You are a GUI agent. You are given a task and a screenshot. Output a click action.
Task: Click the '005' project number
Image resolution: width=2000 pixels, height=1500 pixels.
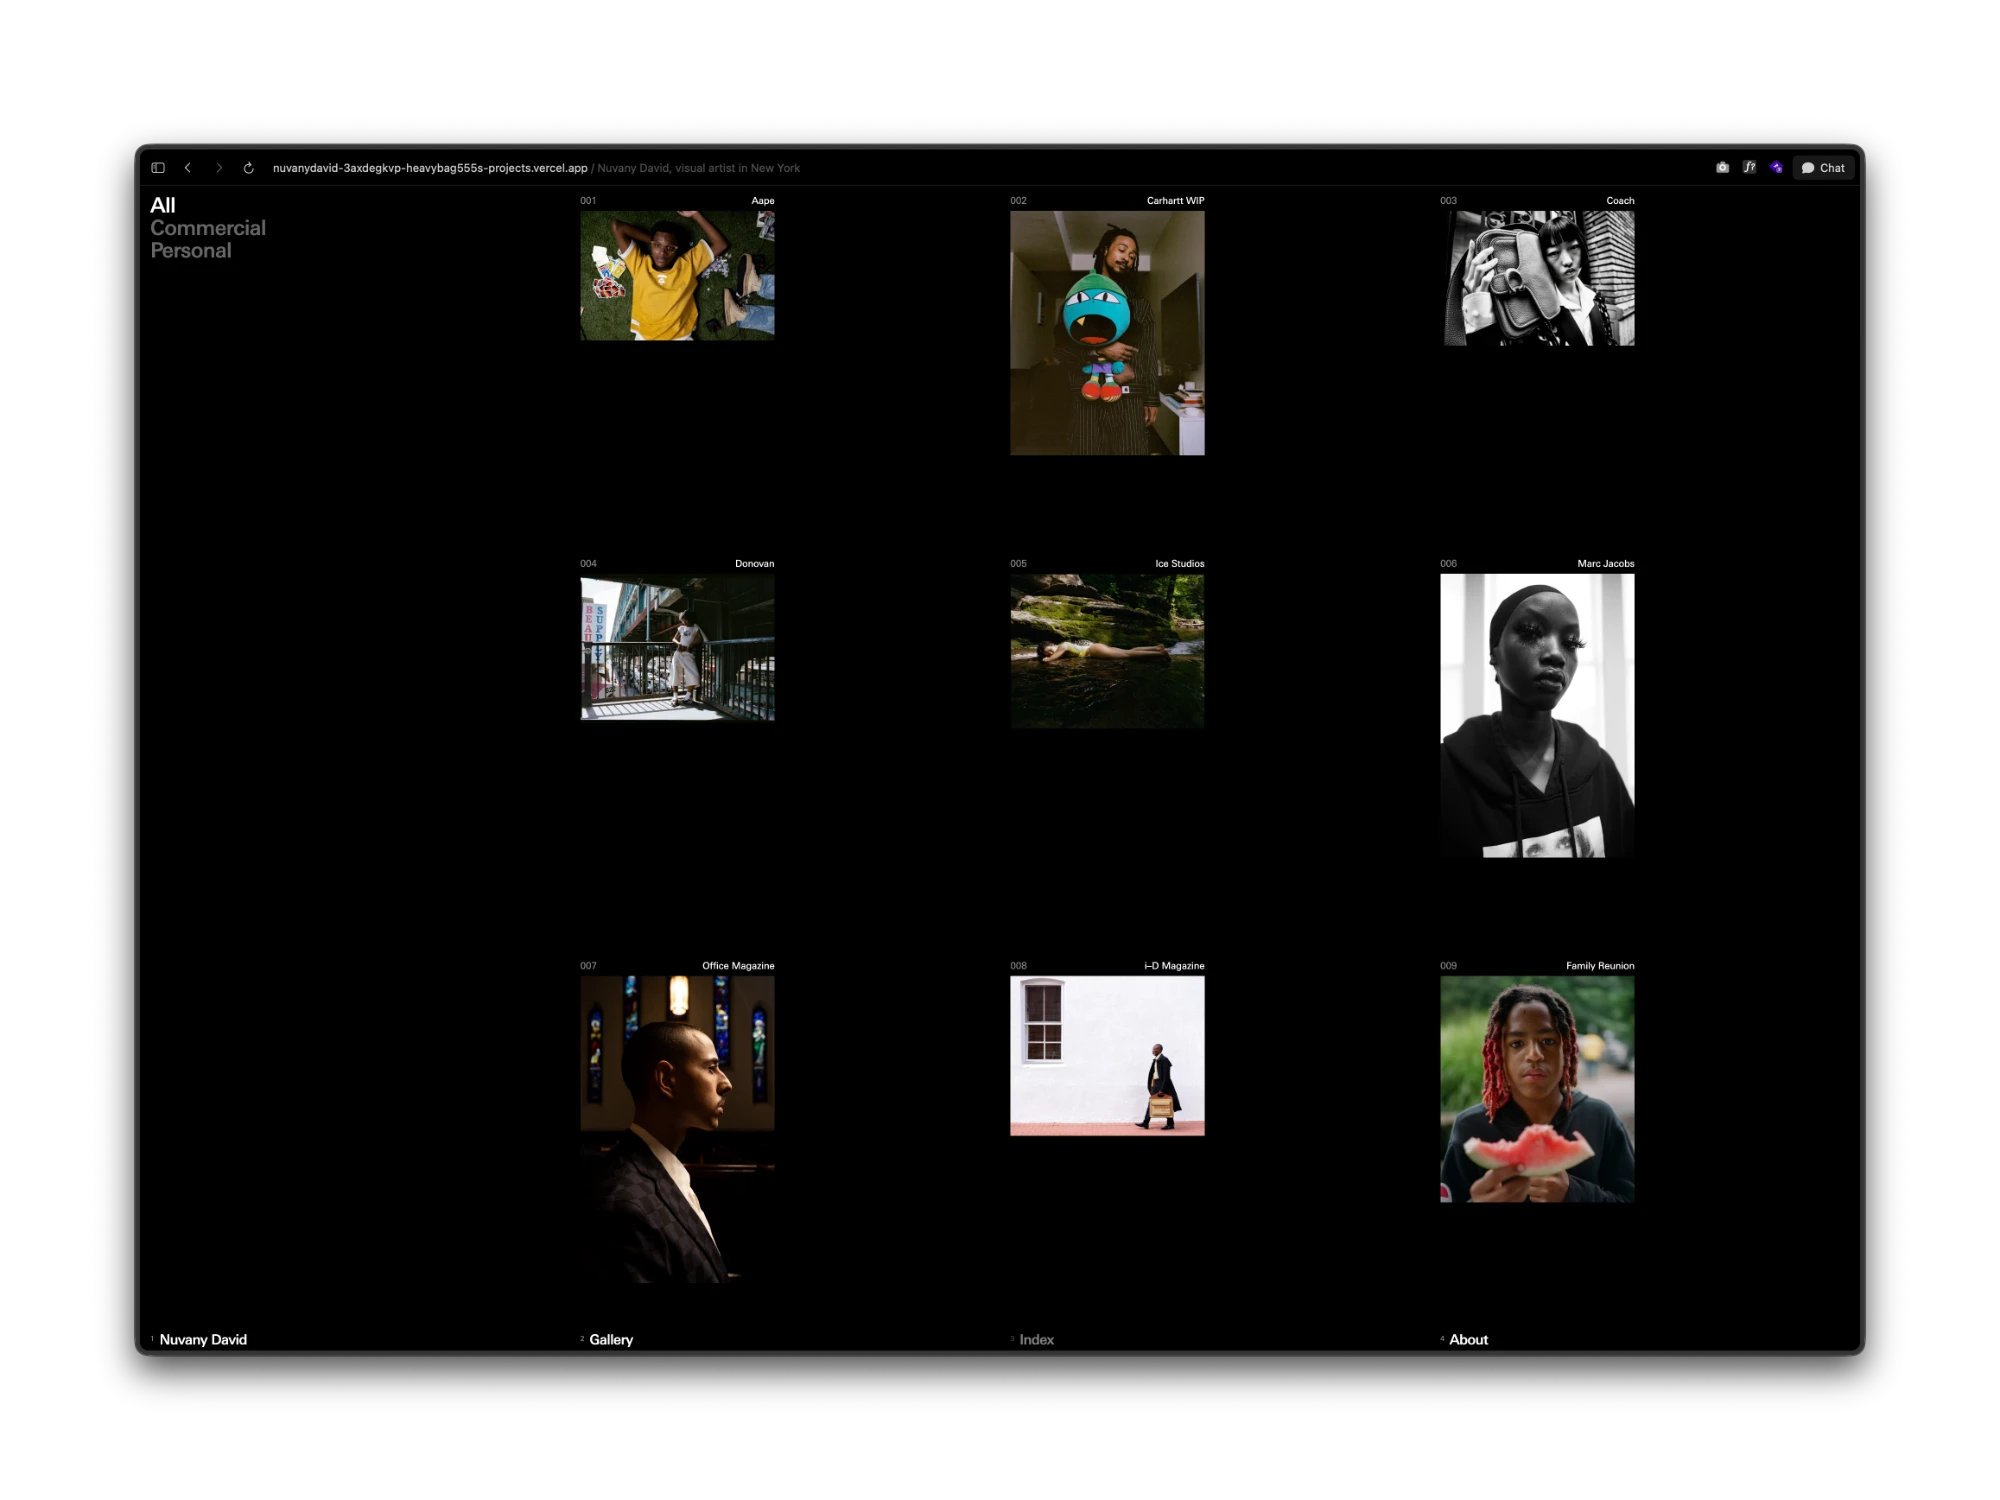(x=1018, y=564)
